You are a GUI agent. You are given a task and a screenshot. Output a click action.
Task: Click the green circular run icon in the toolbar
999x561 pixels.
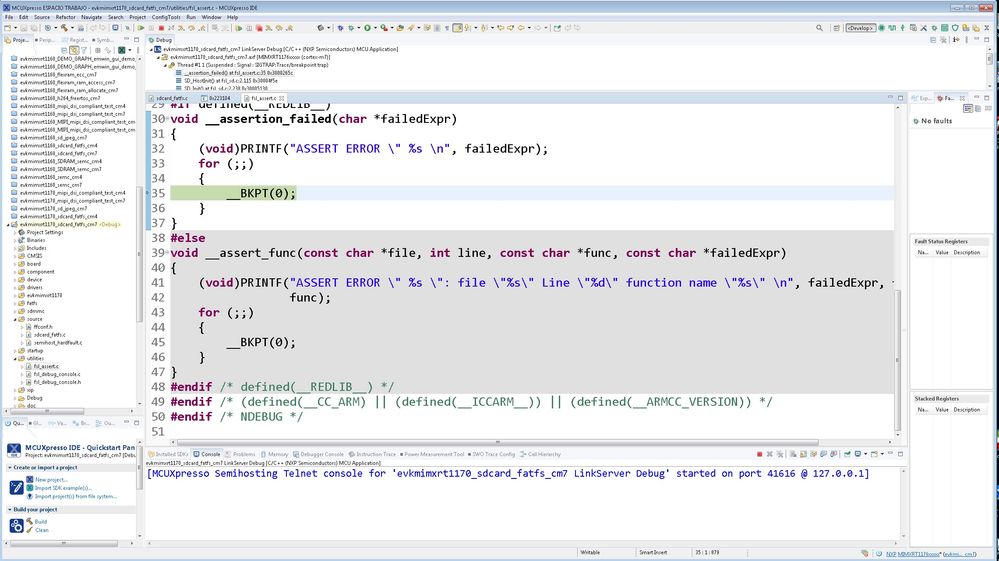[x=367, y=28]
